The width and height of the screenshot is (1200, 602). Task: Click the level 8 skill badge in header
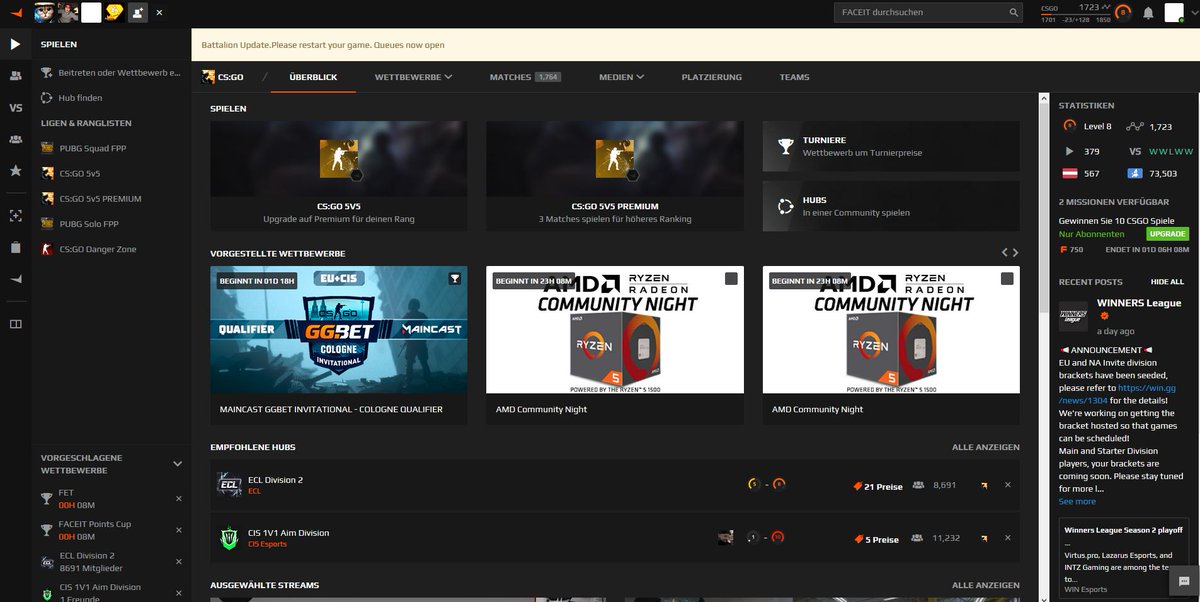[x=1124, y=13]
